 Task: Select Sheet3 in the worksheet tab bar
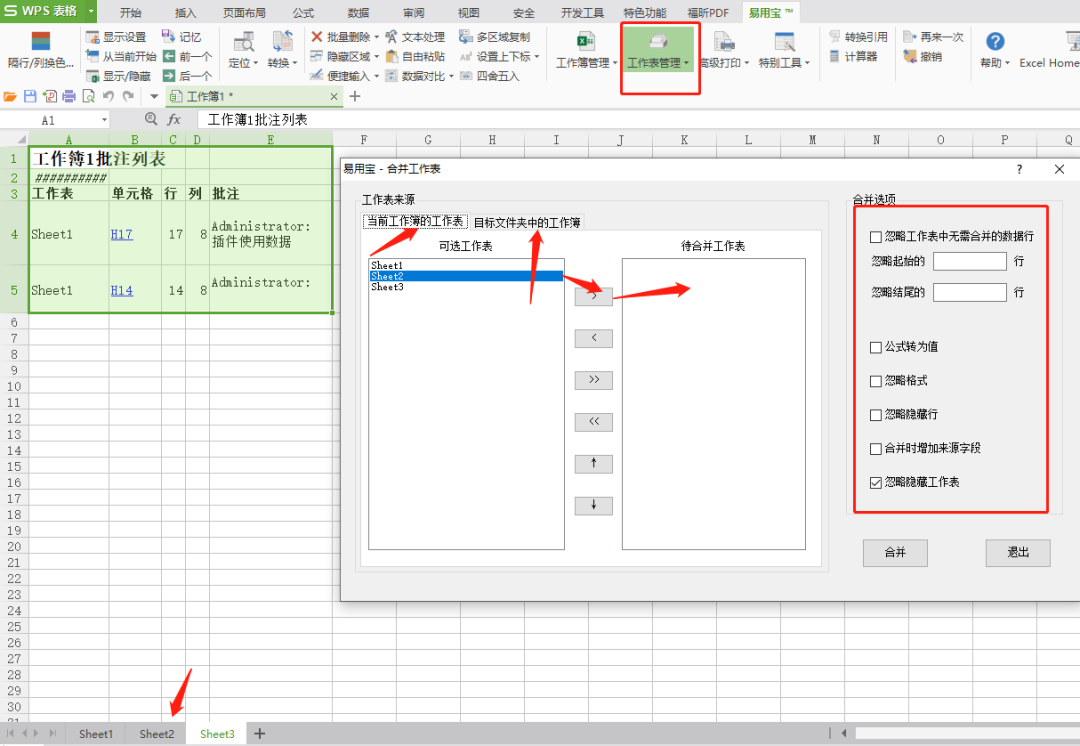(x=216, y=733)
